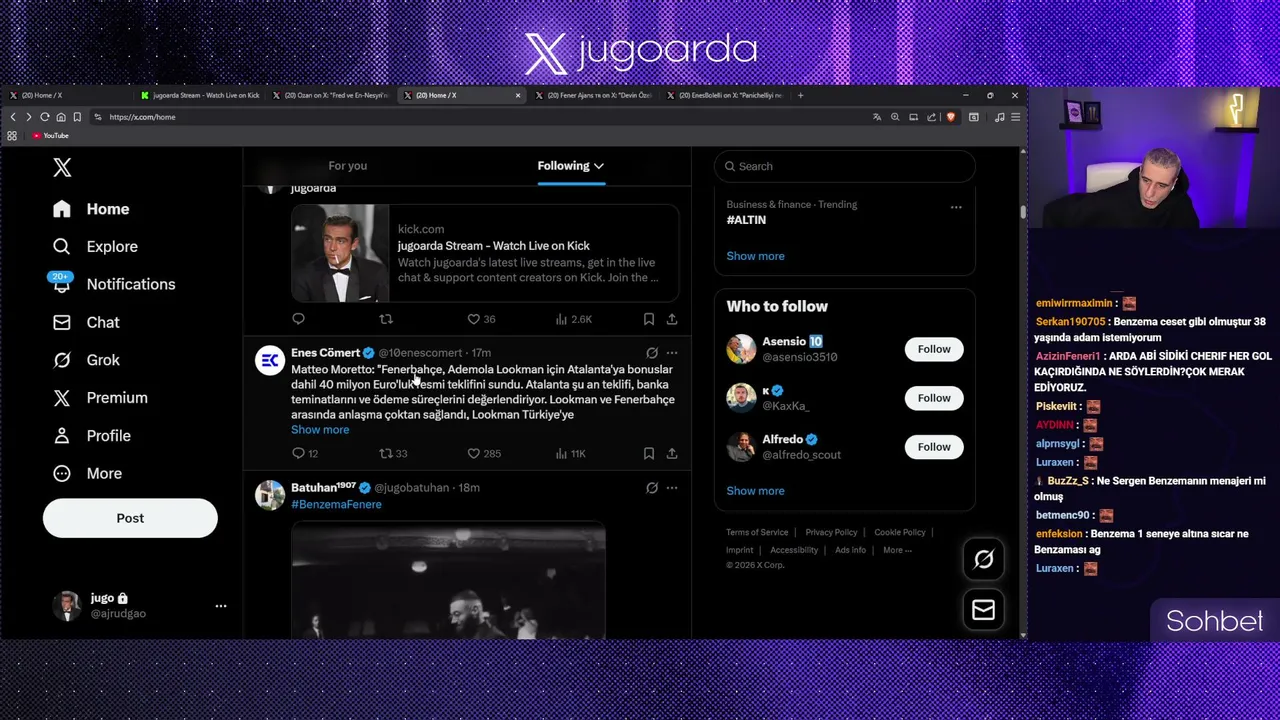The image size is (1280, 720).
Task: Open the video thumbnail in Batuhan's post
Action: coord(448,580)
